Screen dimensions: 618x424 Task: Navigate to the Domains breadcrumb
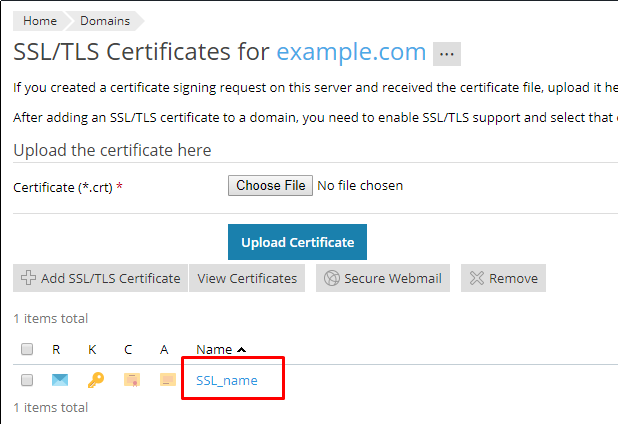(x=106, y=20)
